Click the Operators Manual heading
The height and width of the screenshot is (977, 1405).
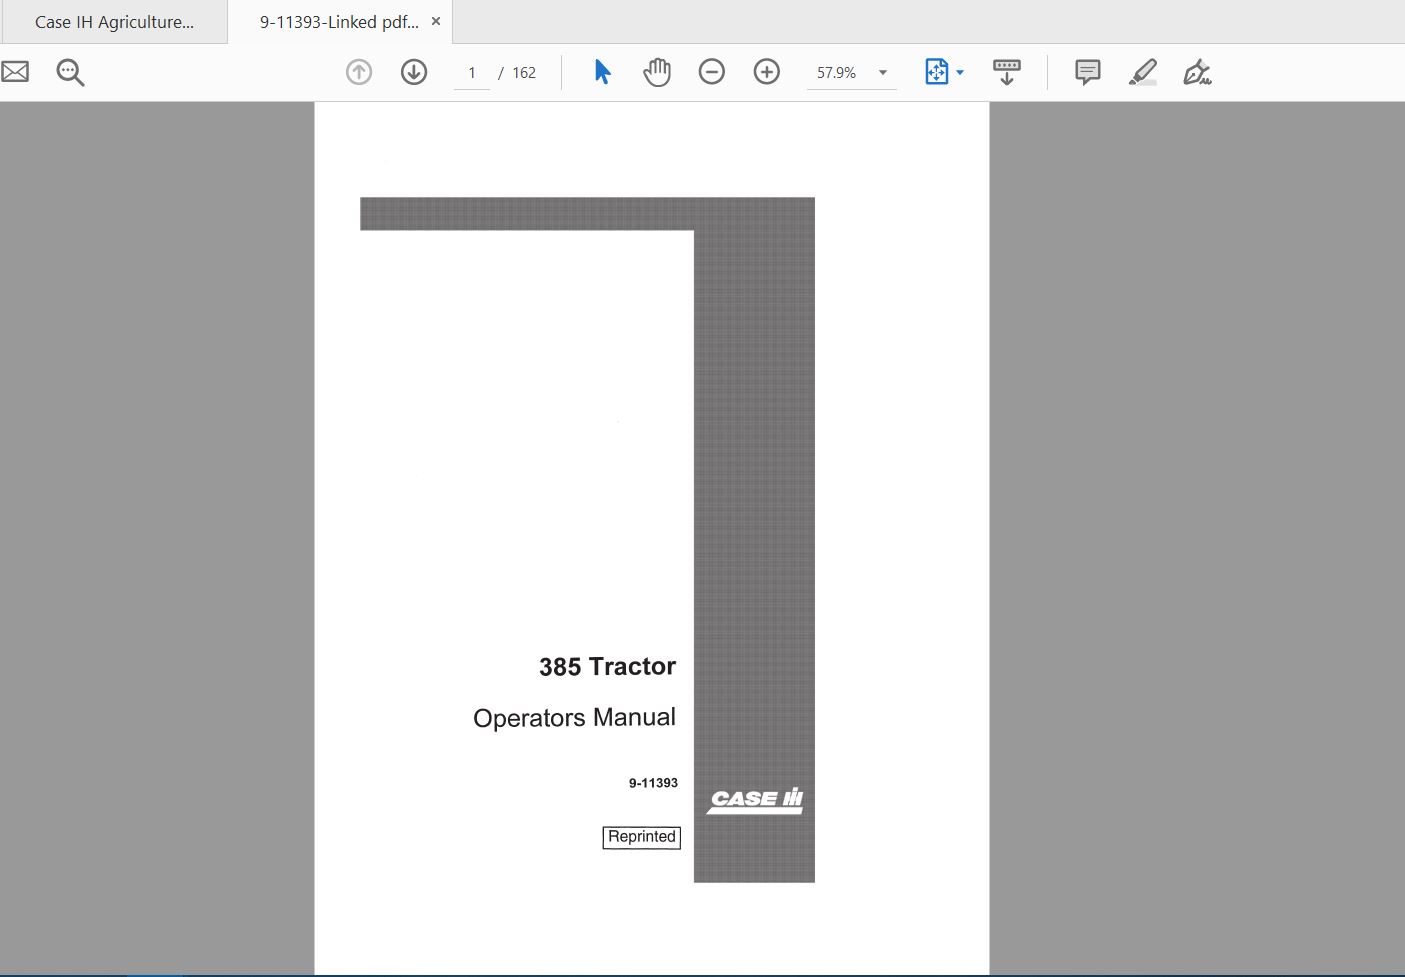(x=574, y=718)
